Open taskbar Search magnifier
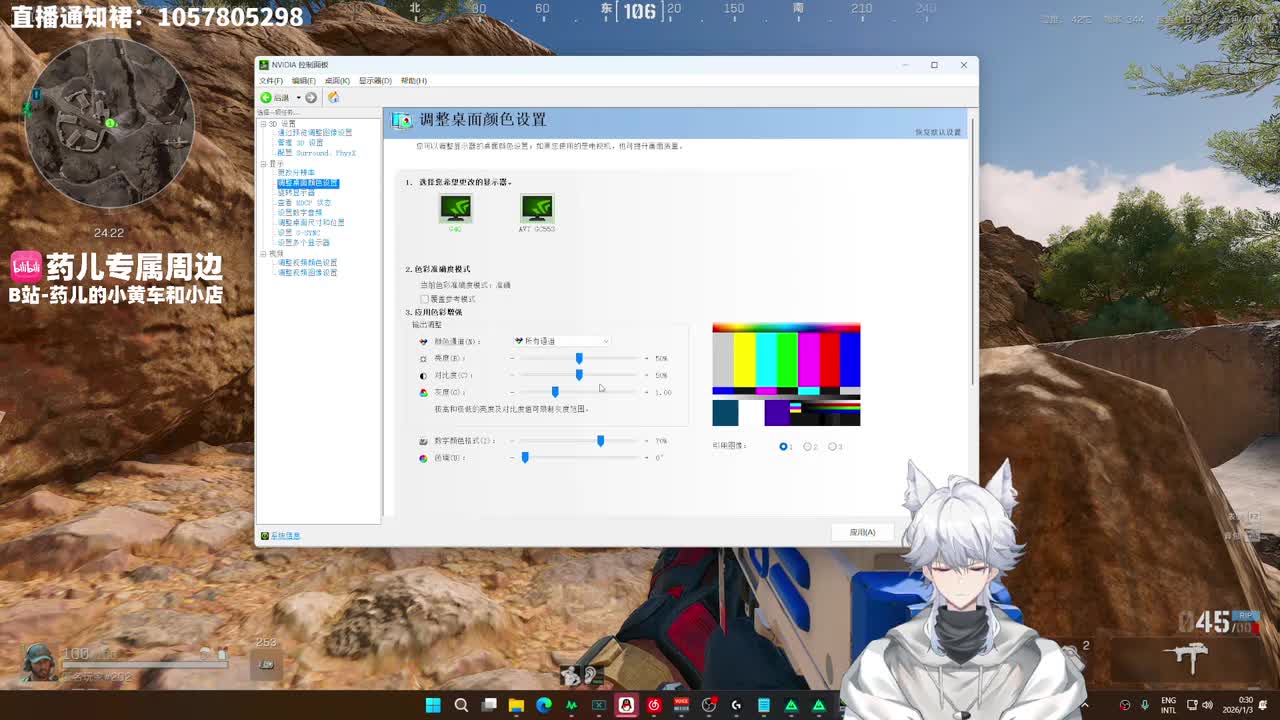The width and height of the screenshot is (1280, 720). coord(461,705)
